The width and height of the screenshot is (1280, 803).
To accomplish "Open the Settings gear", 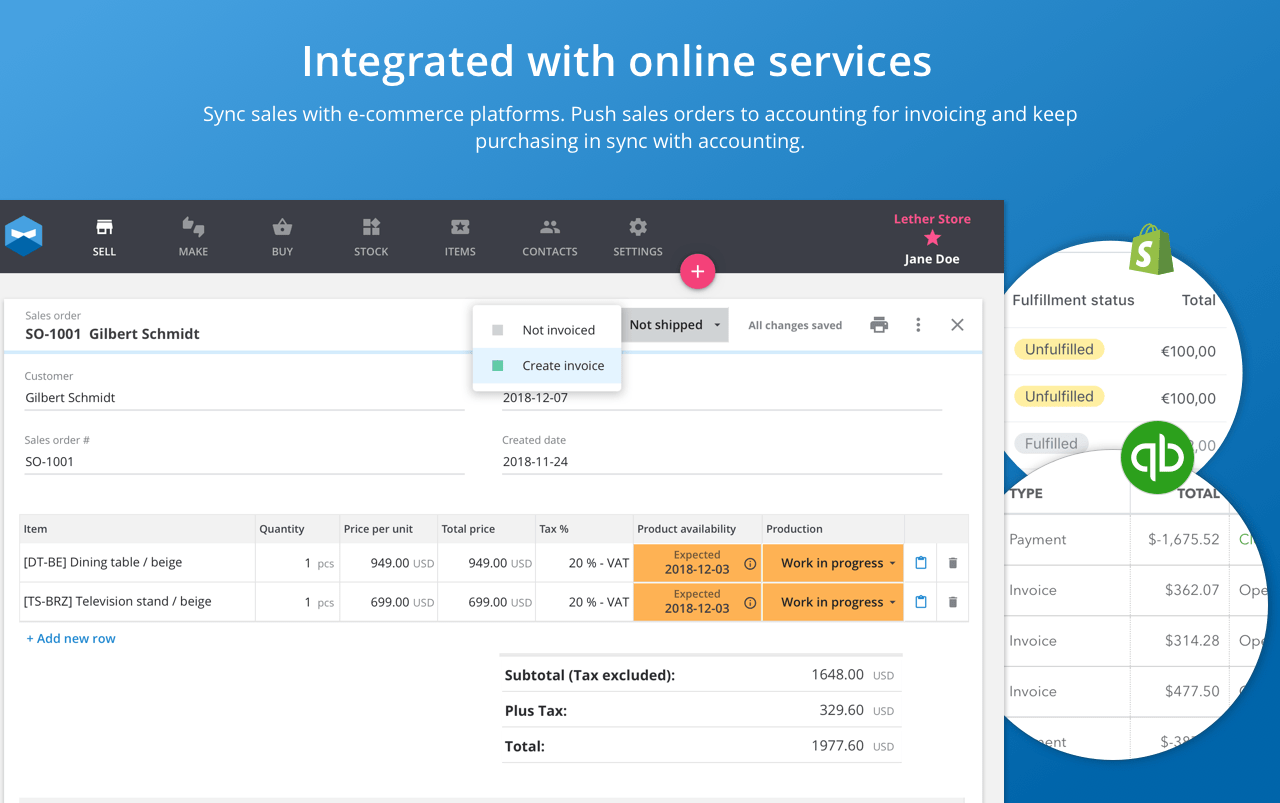I will click(638, 237).
